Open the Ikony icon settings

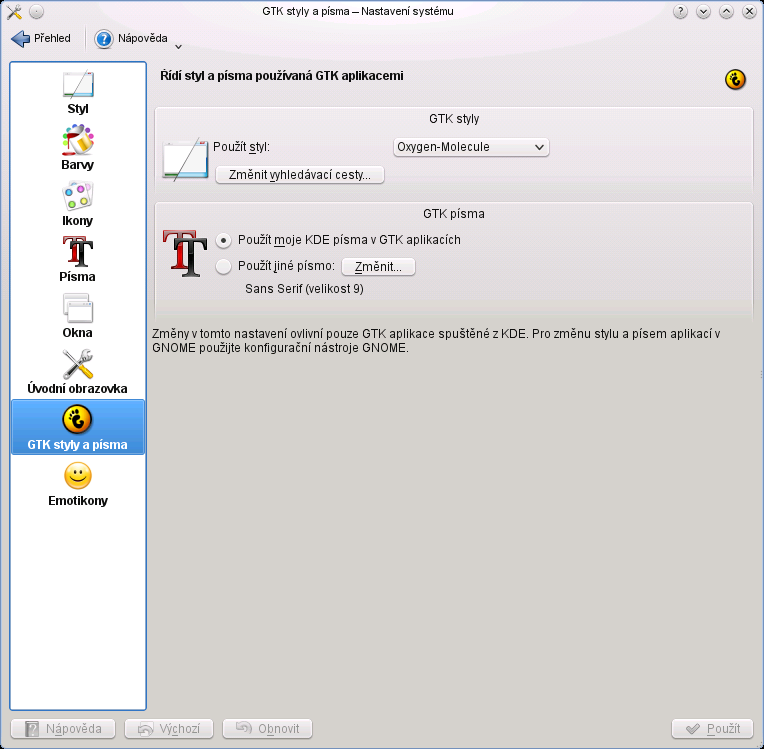(78, 204)
